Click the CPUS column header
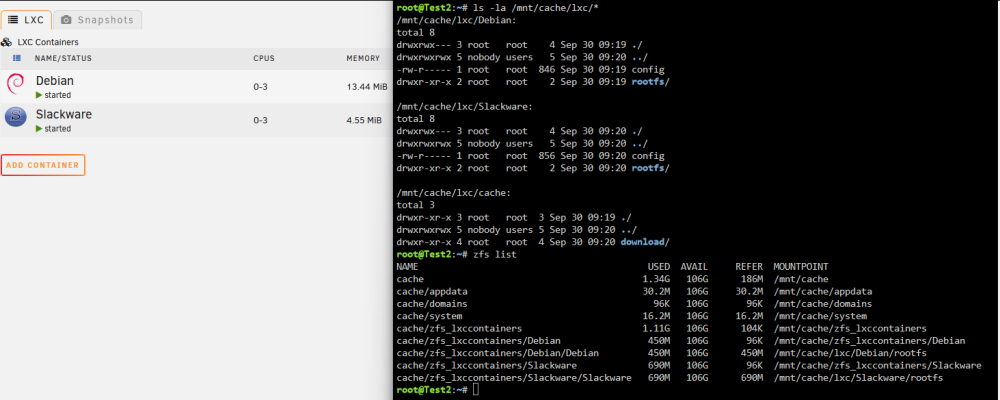Viewport: 1000px width, 400px height. point(264,58)
